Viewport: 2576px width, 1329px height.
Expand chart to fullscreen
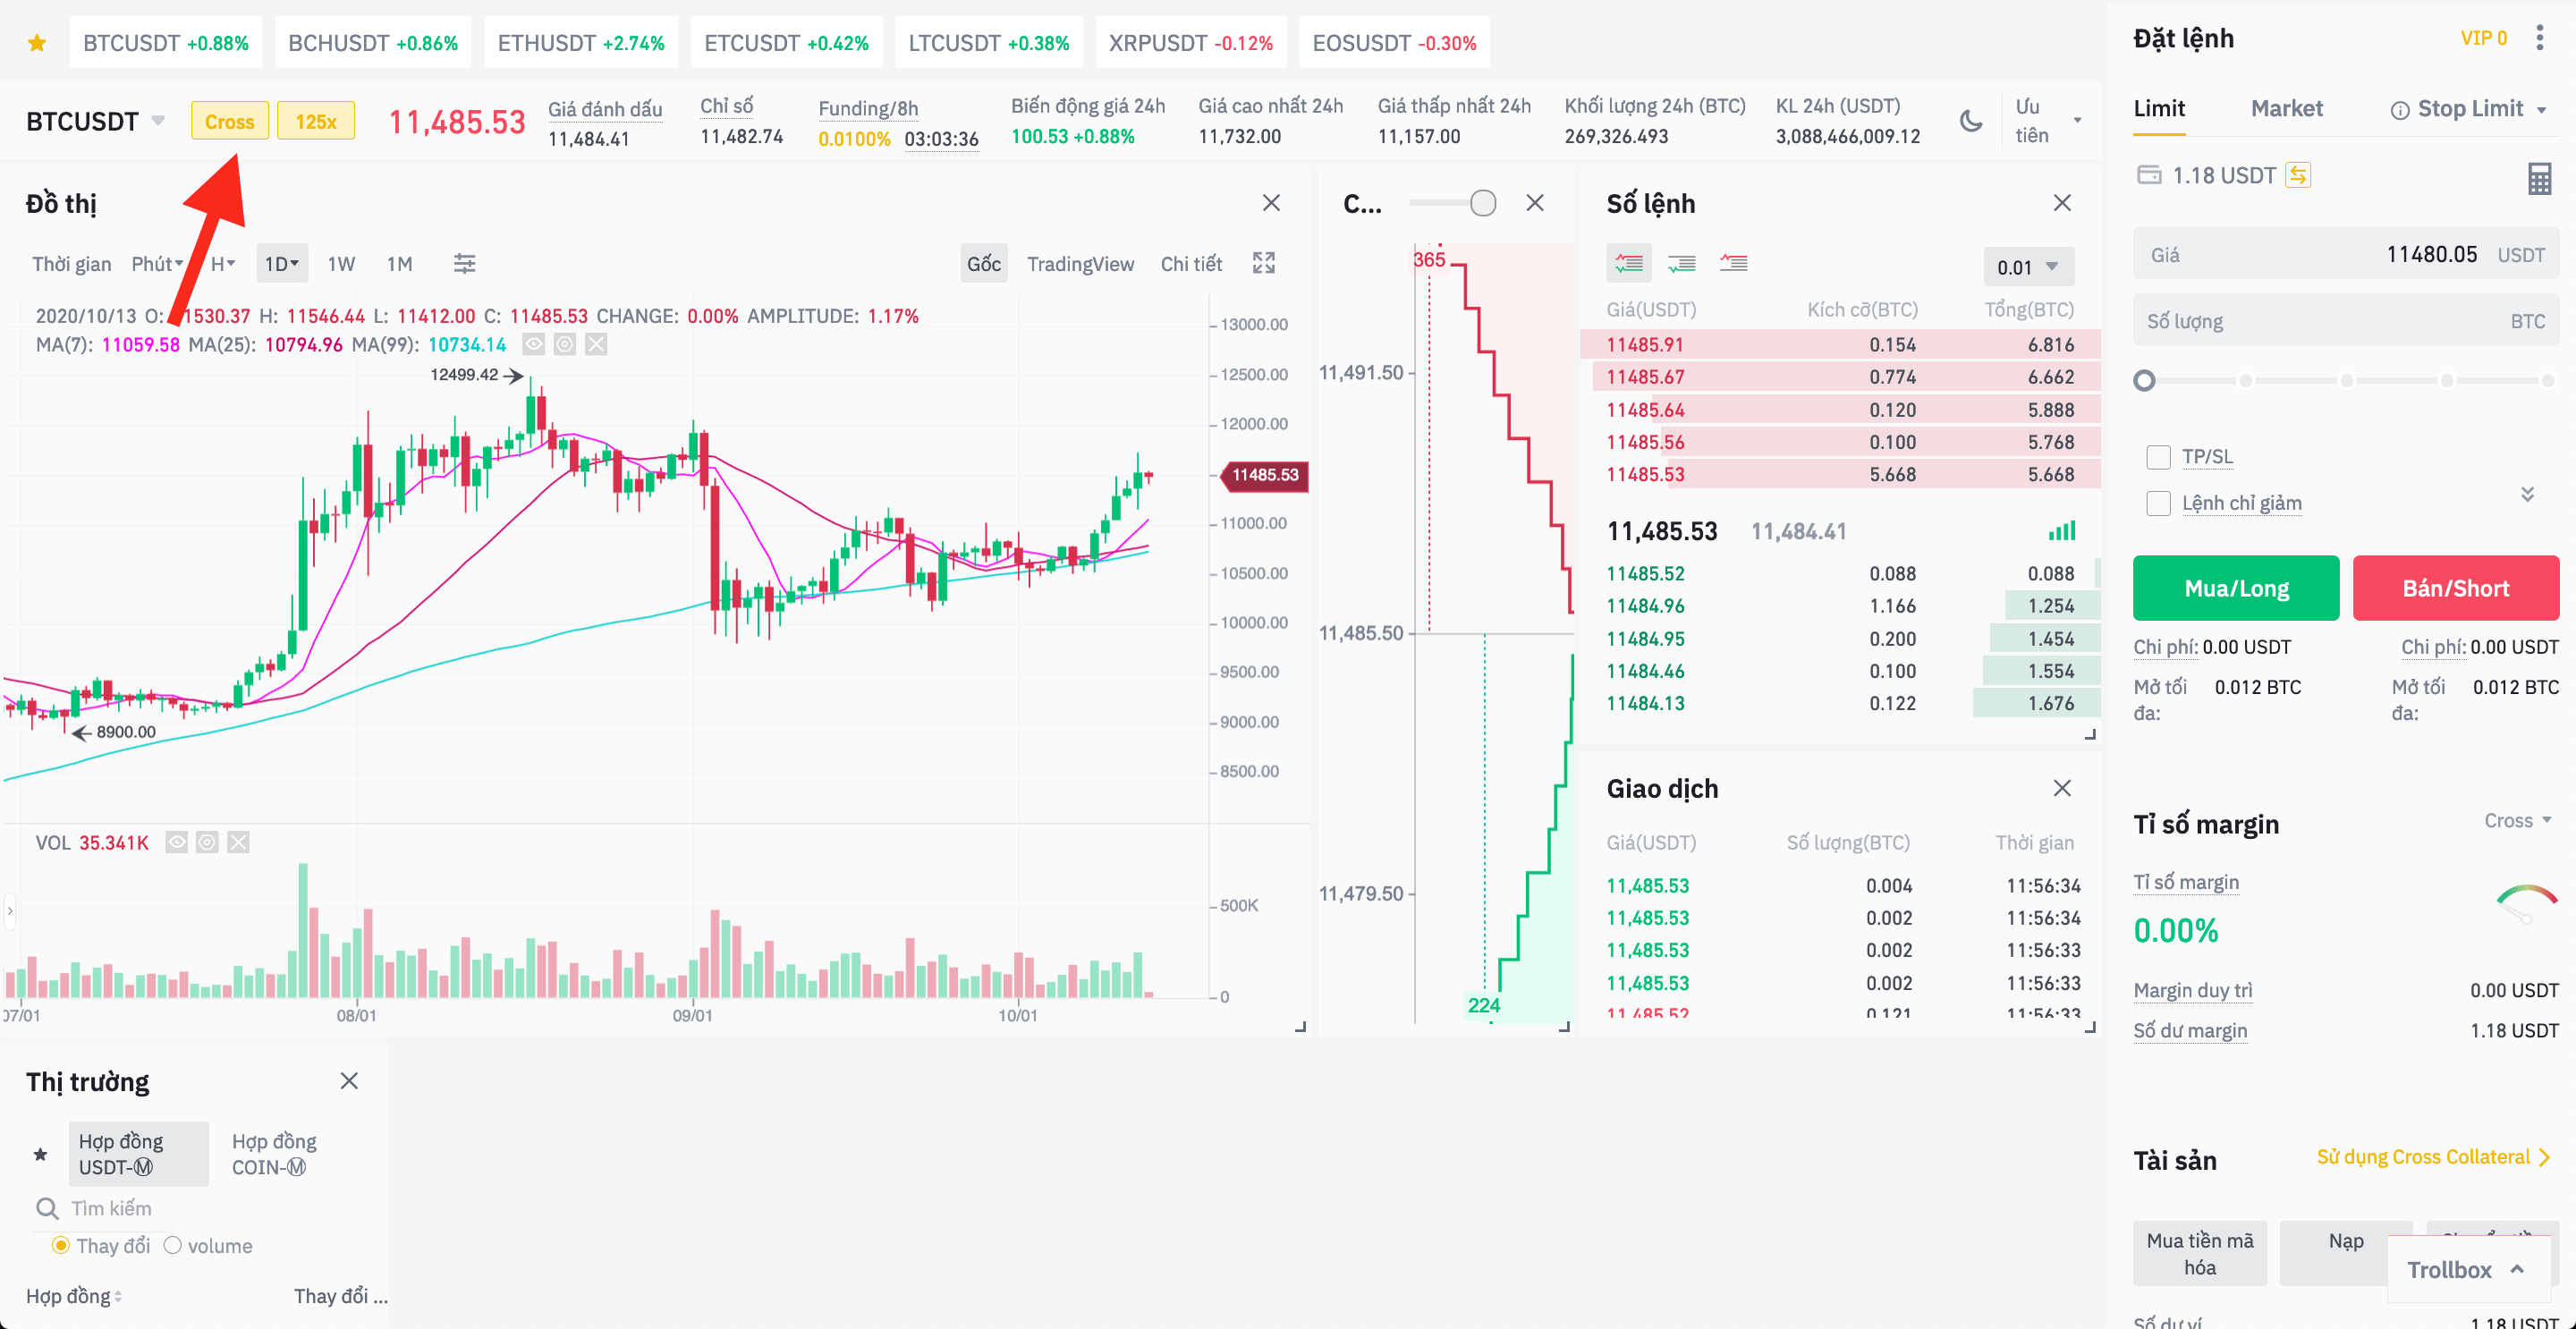pos(1264,263)
